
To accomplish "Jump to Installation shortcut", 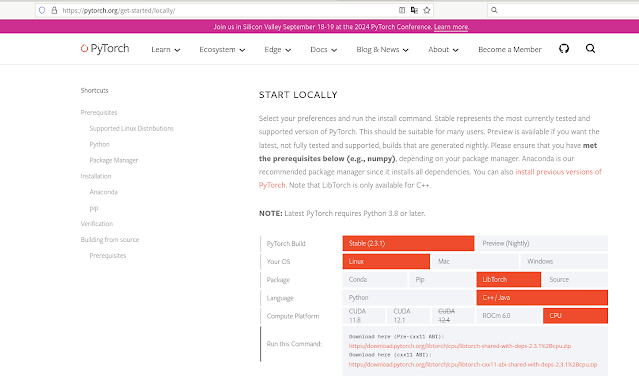I will pos(96,176).
